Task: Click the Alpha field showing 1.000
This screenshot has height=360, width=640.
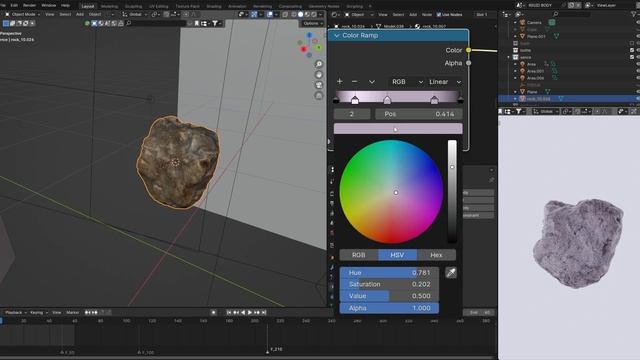Action: 389,308
